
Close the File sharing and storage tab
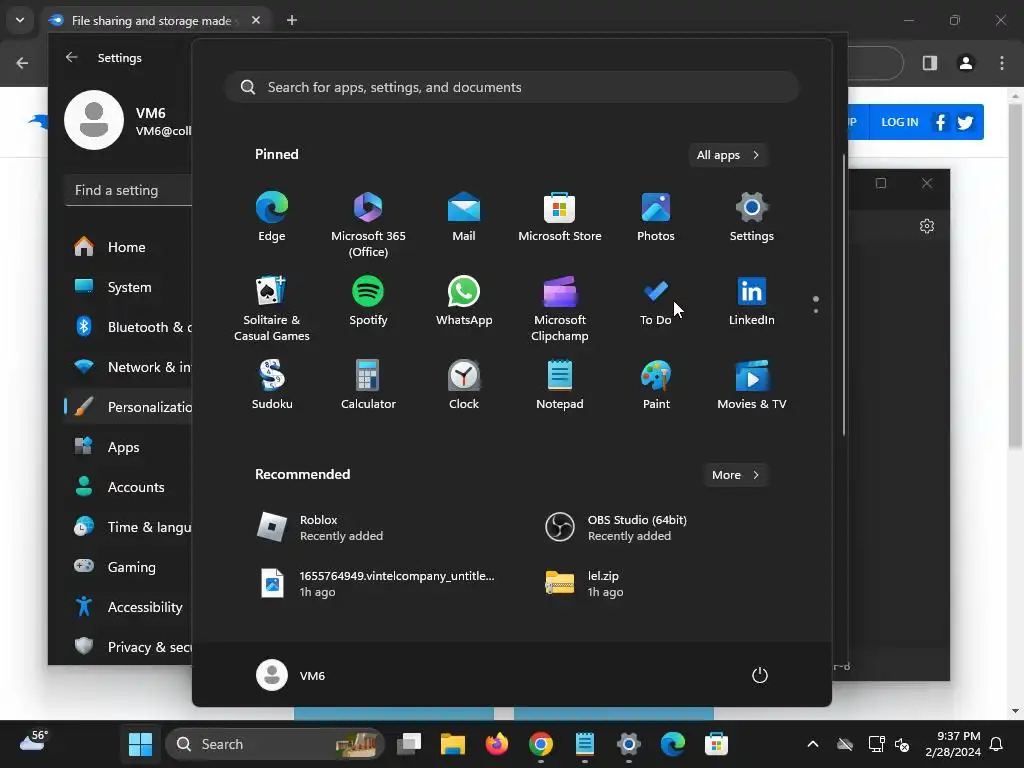pyautogui.click(x=256, y=20)
